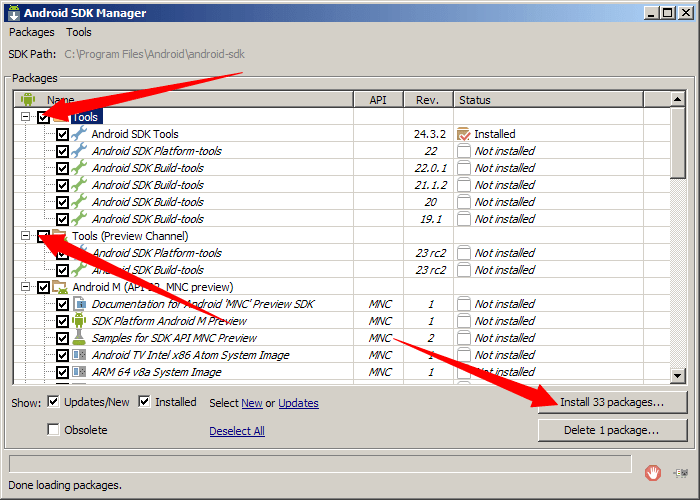This screenshot has height=500, width=700.
Task: Click the scrollbar down arrow
Action: pos(678,375)
